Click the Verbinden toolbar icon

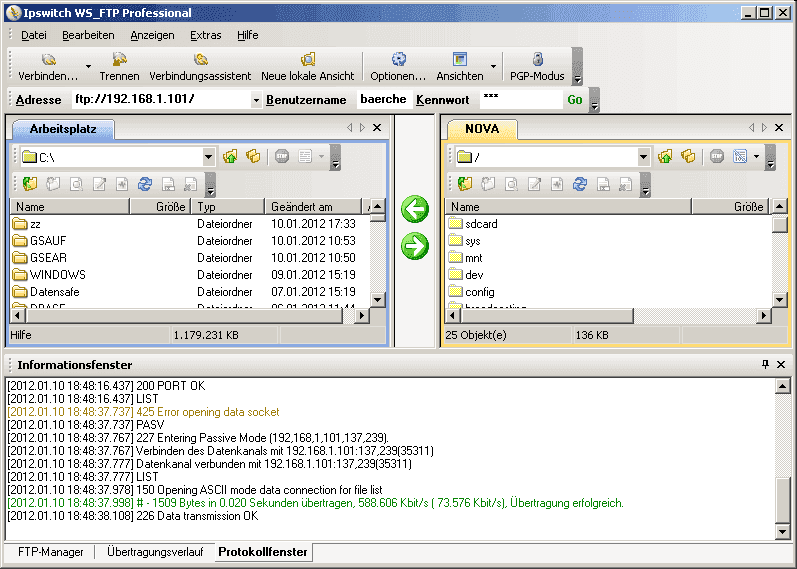click(49, 60)
